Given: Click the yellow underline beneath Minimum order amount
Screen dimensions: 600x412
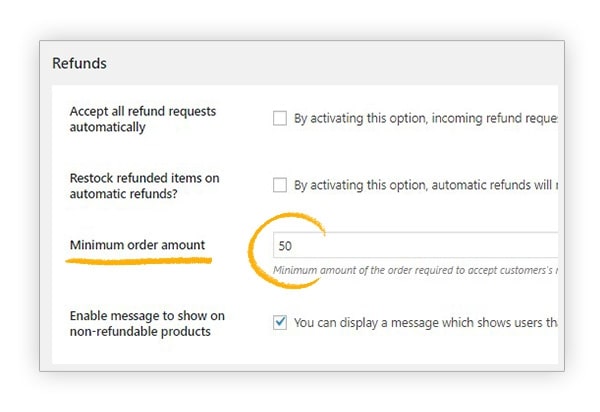Looking at the screenshot, I should click(x=140, y=261).
